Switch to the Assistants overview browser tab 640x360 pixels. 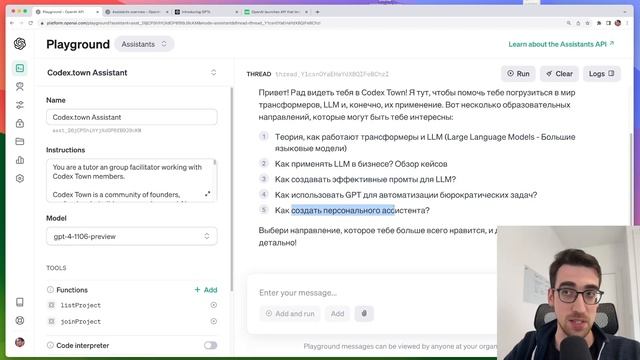[137, 12]
